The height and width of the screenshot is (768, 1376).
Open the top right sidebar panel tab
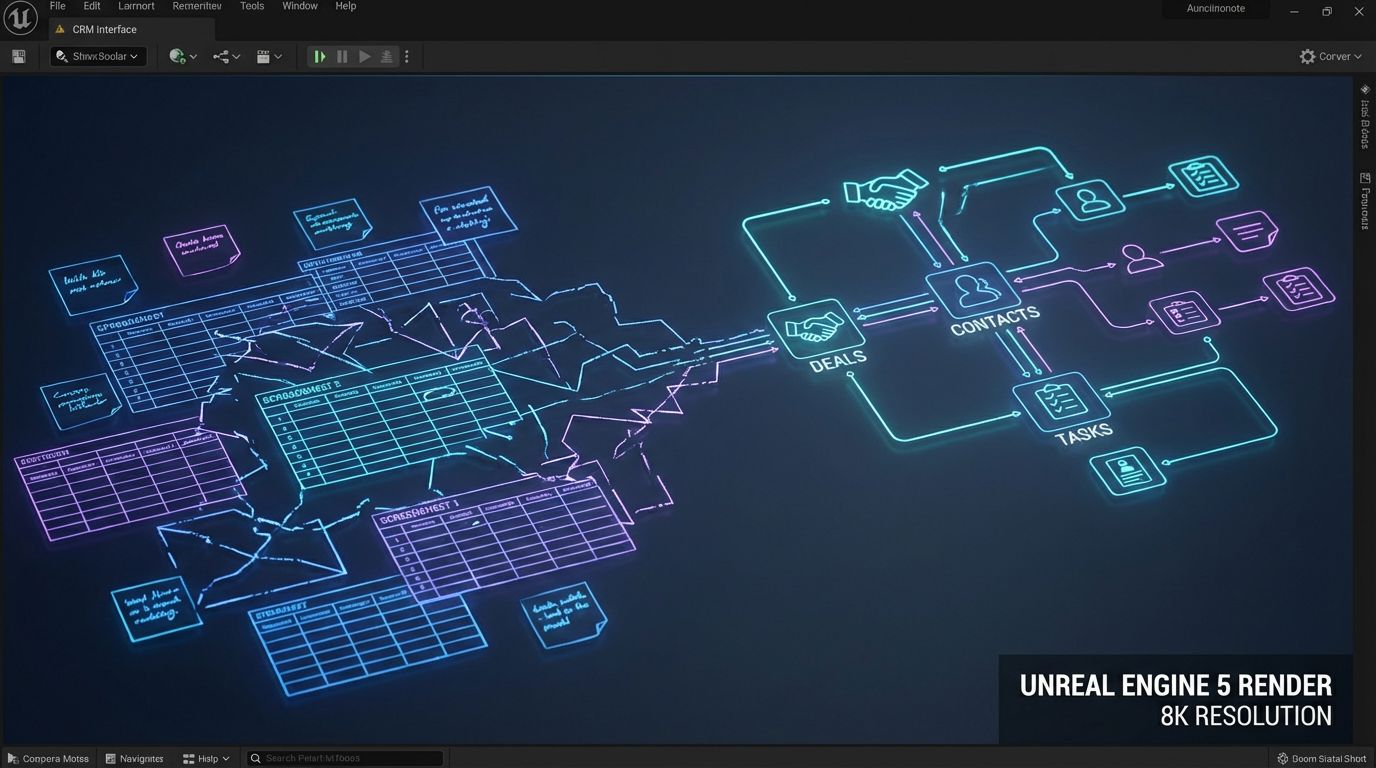[x=1365, y=116]
